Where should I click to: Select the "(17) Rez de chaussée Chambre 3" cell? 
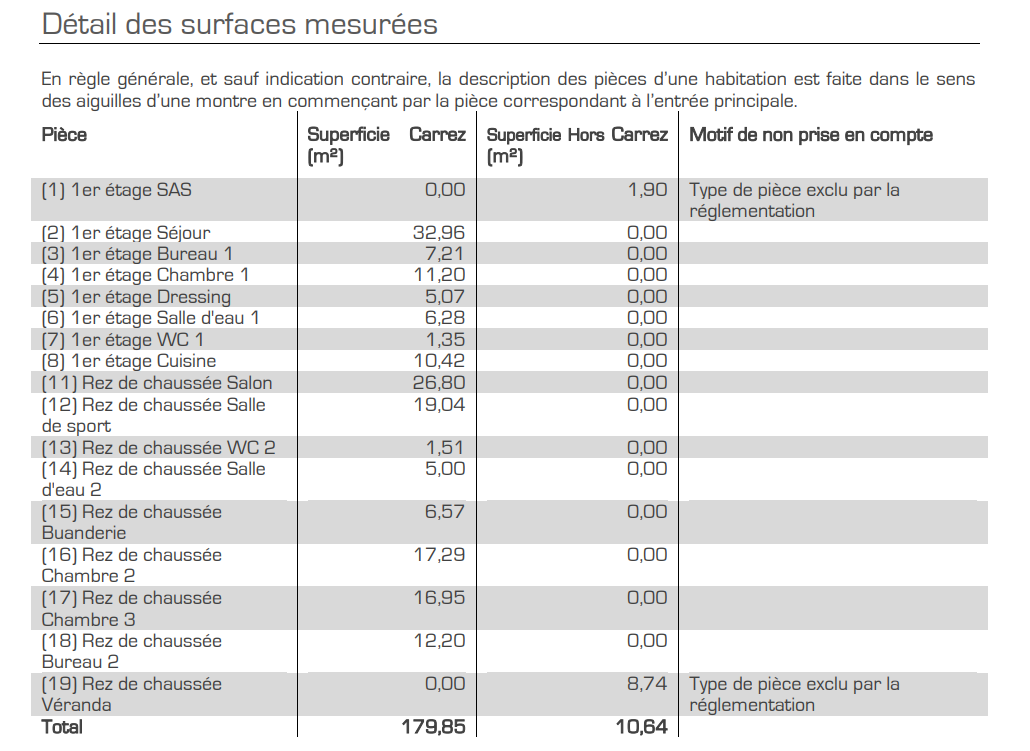tap(131, 608)
